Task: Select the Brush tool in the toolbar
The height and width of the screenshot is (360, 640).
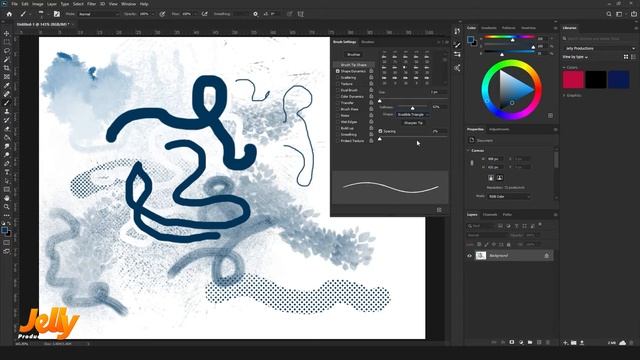Action: pyautogui.click(x=7, y=103)
